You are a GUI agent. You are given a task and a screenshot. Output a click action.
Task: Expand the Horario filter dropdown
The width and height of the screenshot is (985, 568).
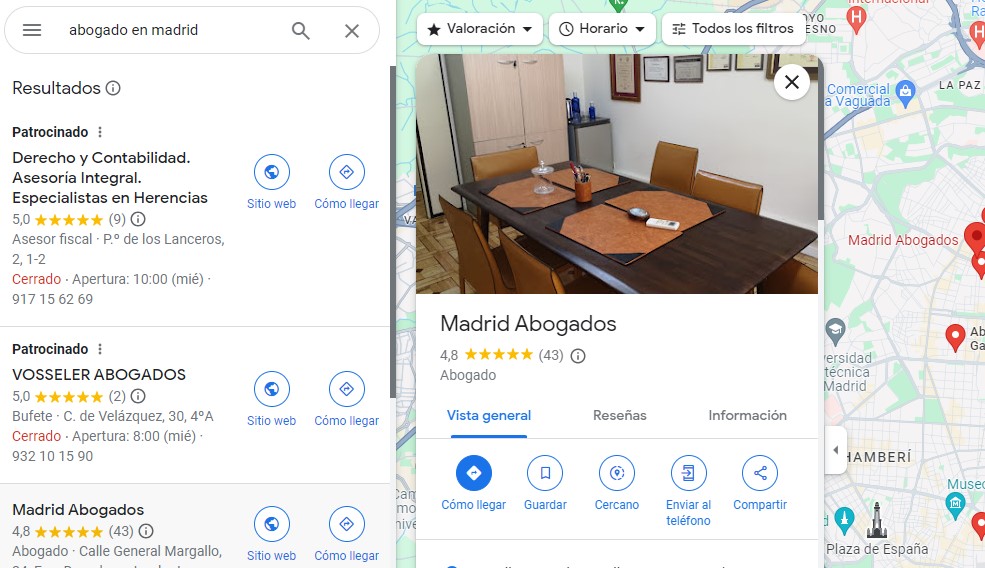click(602, 29)
